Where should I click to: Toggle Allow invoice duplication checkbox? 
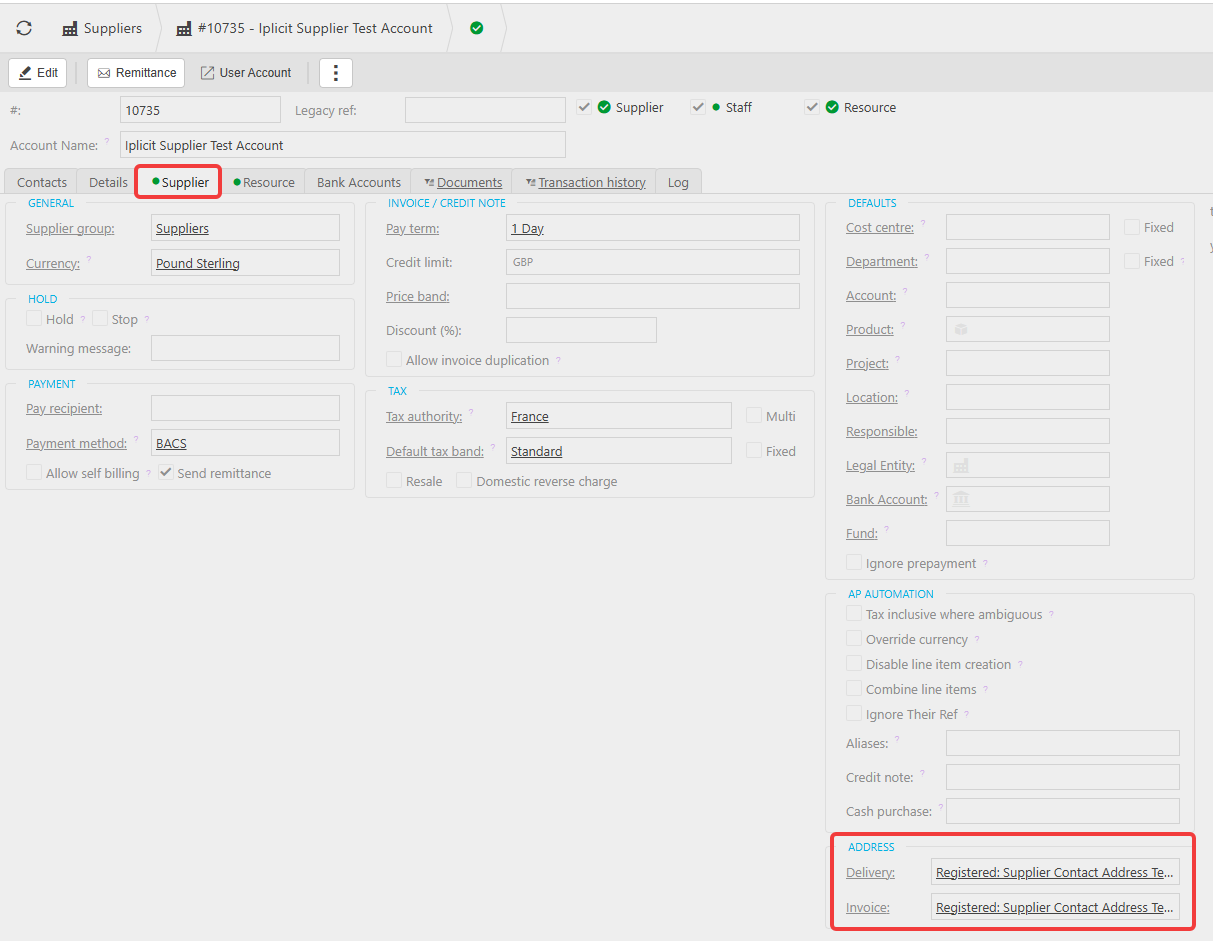pos(394,359)
